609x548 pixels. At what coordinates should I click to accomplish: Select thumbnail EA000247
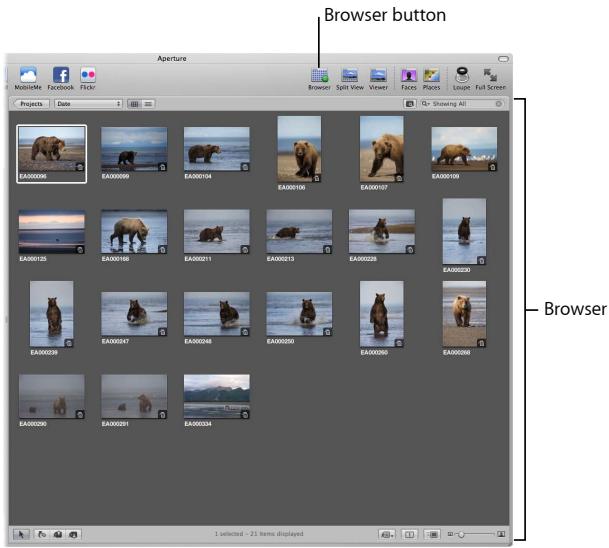tap(134, 314)
